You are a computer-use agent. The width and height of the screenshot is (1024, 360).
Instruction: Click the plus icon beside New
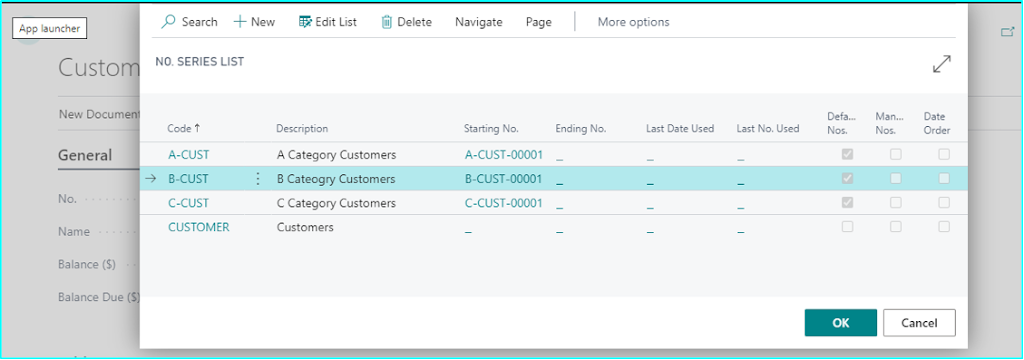[x=240, y=22]
